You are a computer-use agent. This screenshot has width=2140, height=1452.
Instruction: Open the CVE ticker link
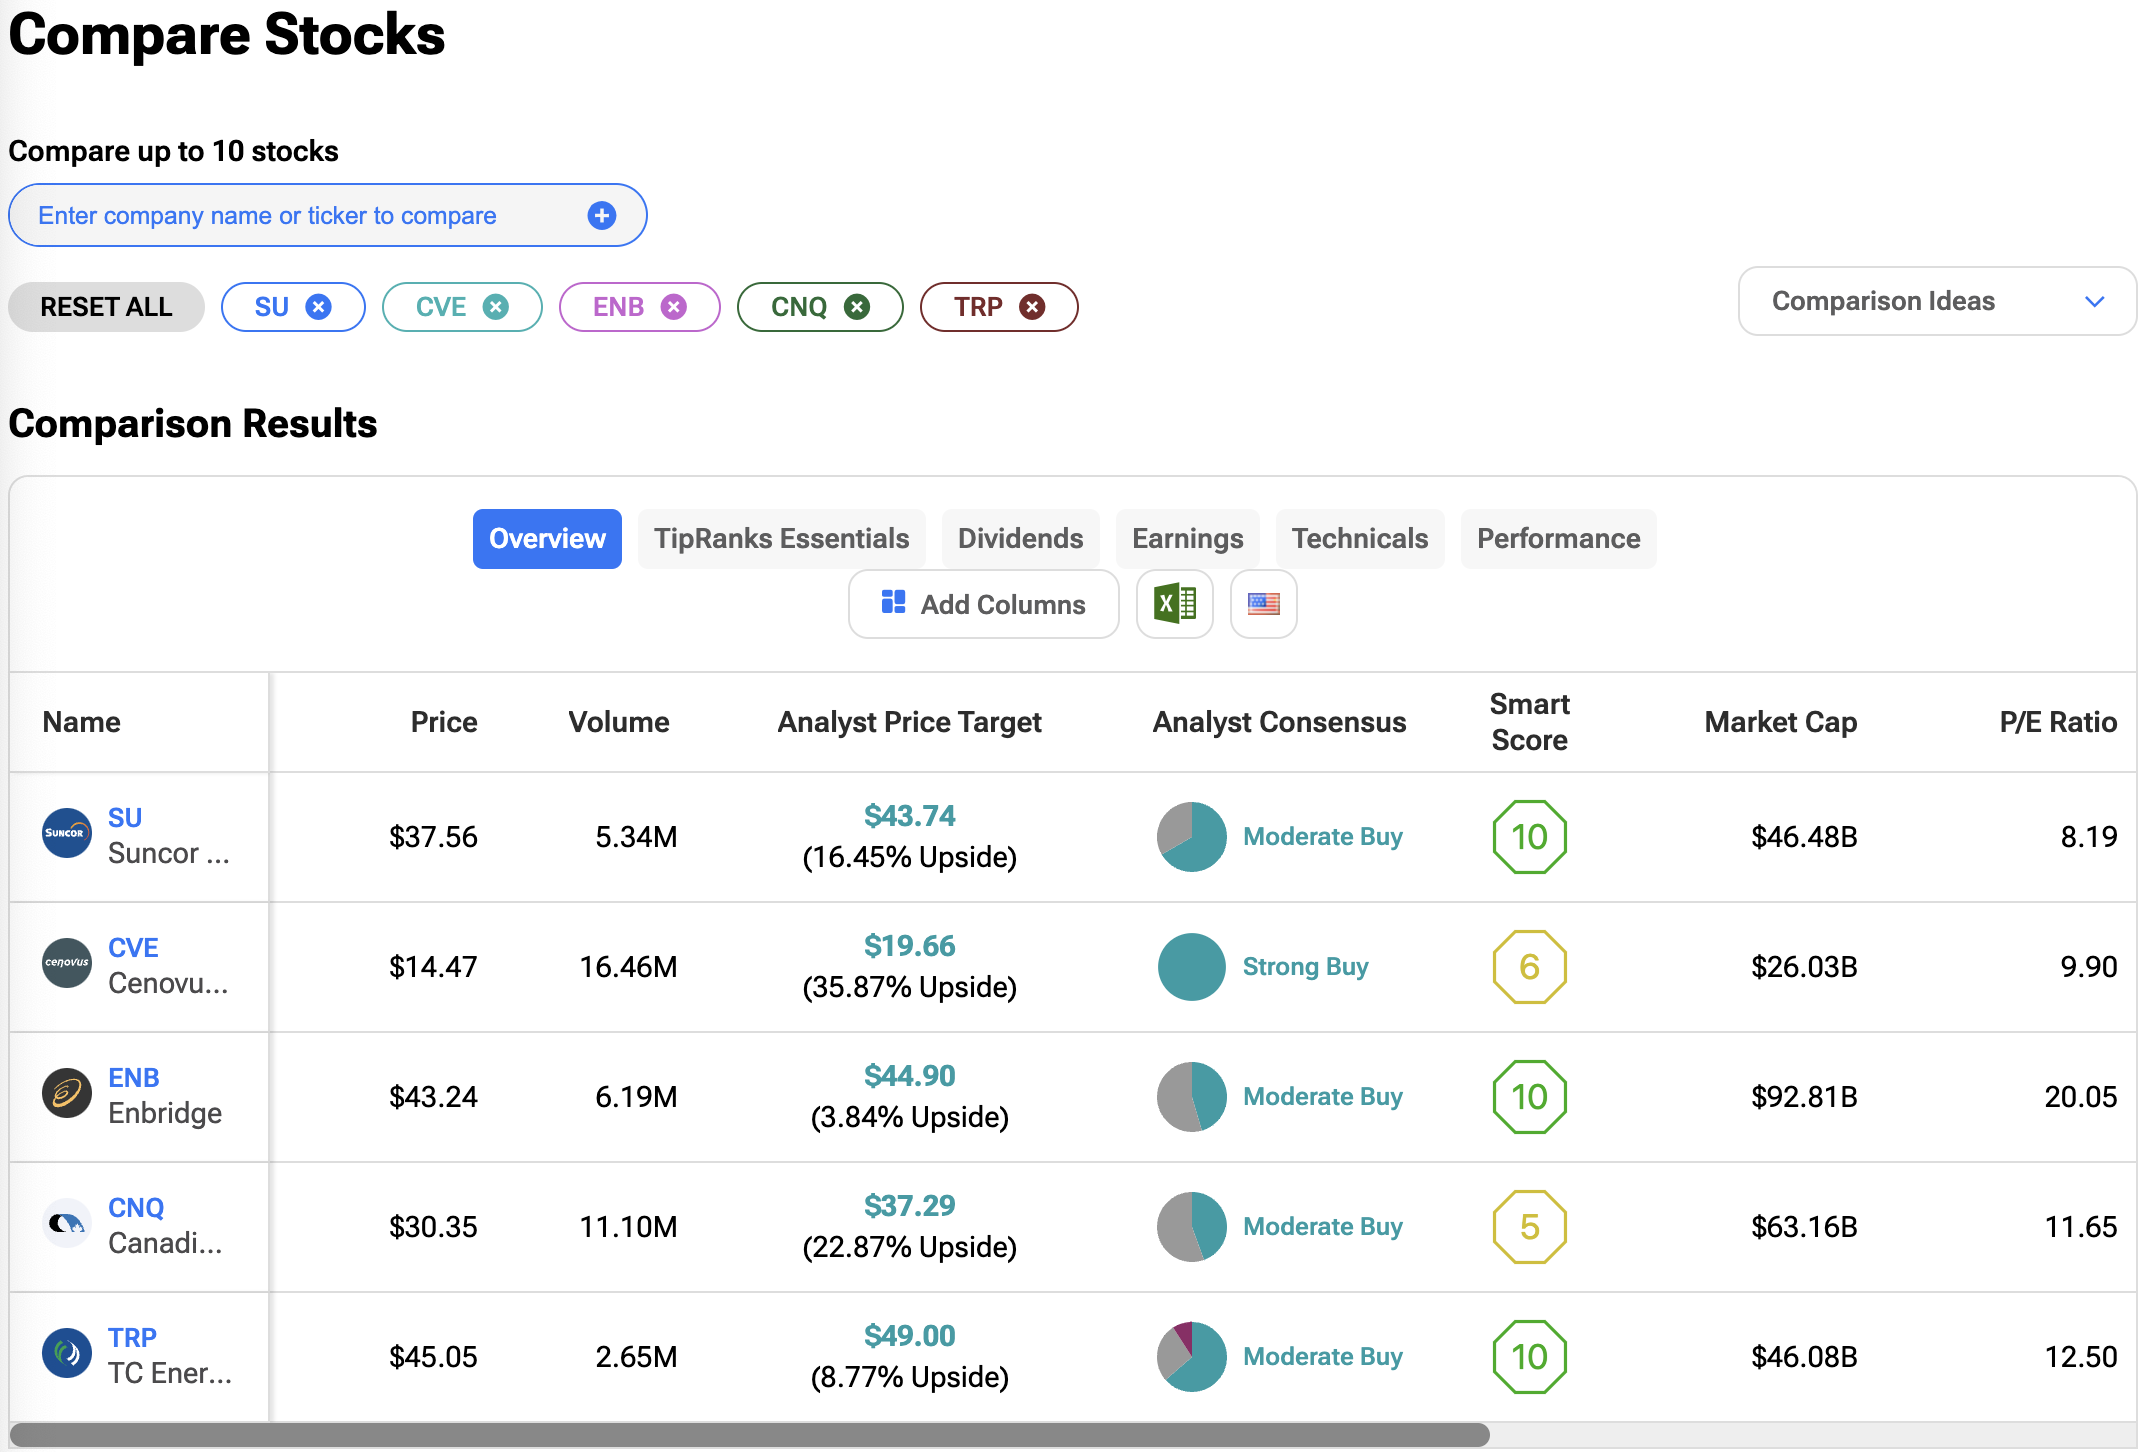[x=133, y=948]
